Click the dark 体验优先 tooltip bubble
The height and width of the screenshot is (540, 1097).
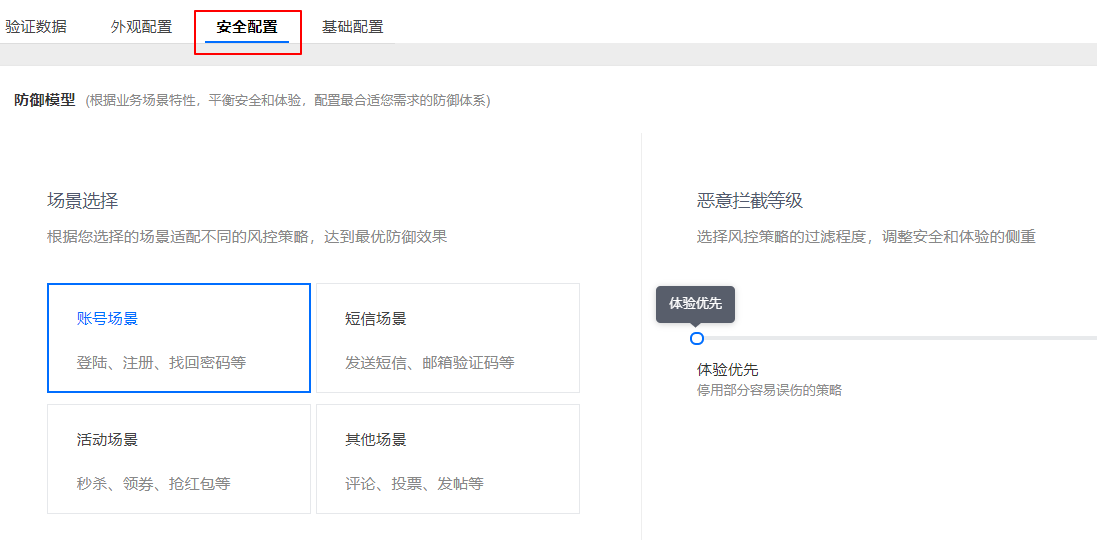click(695, 303)
